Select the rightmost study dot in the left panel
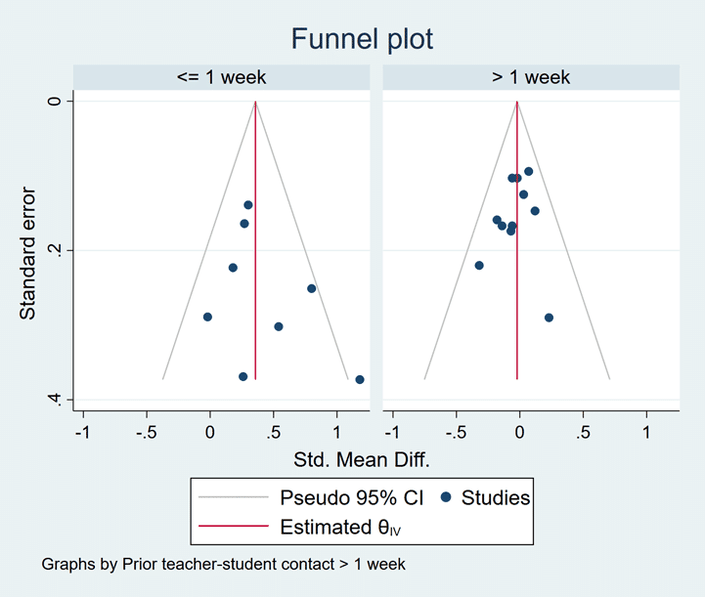The width and height of the screenshot is (705, 597). (x=360, y=379)
